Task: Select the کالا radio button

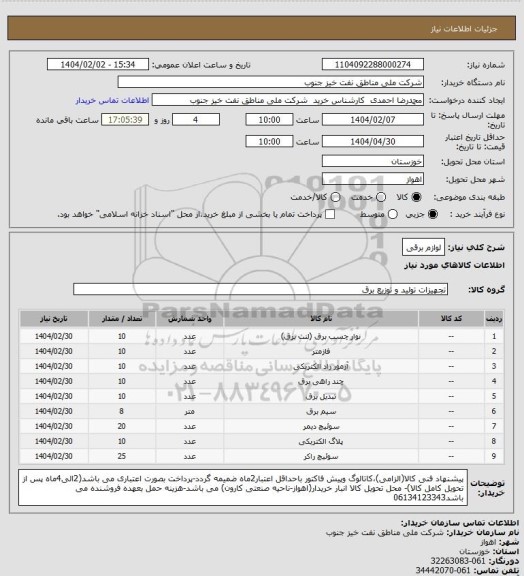Action: click(x=416, y=197)
